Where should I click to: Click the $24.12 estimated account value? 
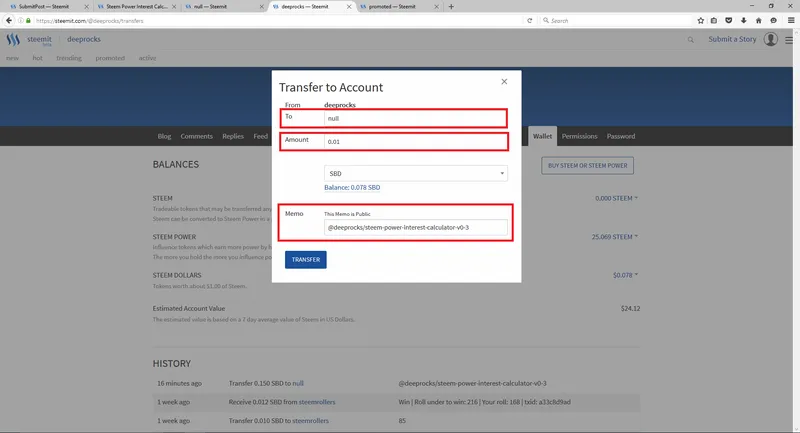point(631,308)
